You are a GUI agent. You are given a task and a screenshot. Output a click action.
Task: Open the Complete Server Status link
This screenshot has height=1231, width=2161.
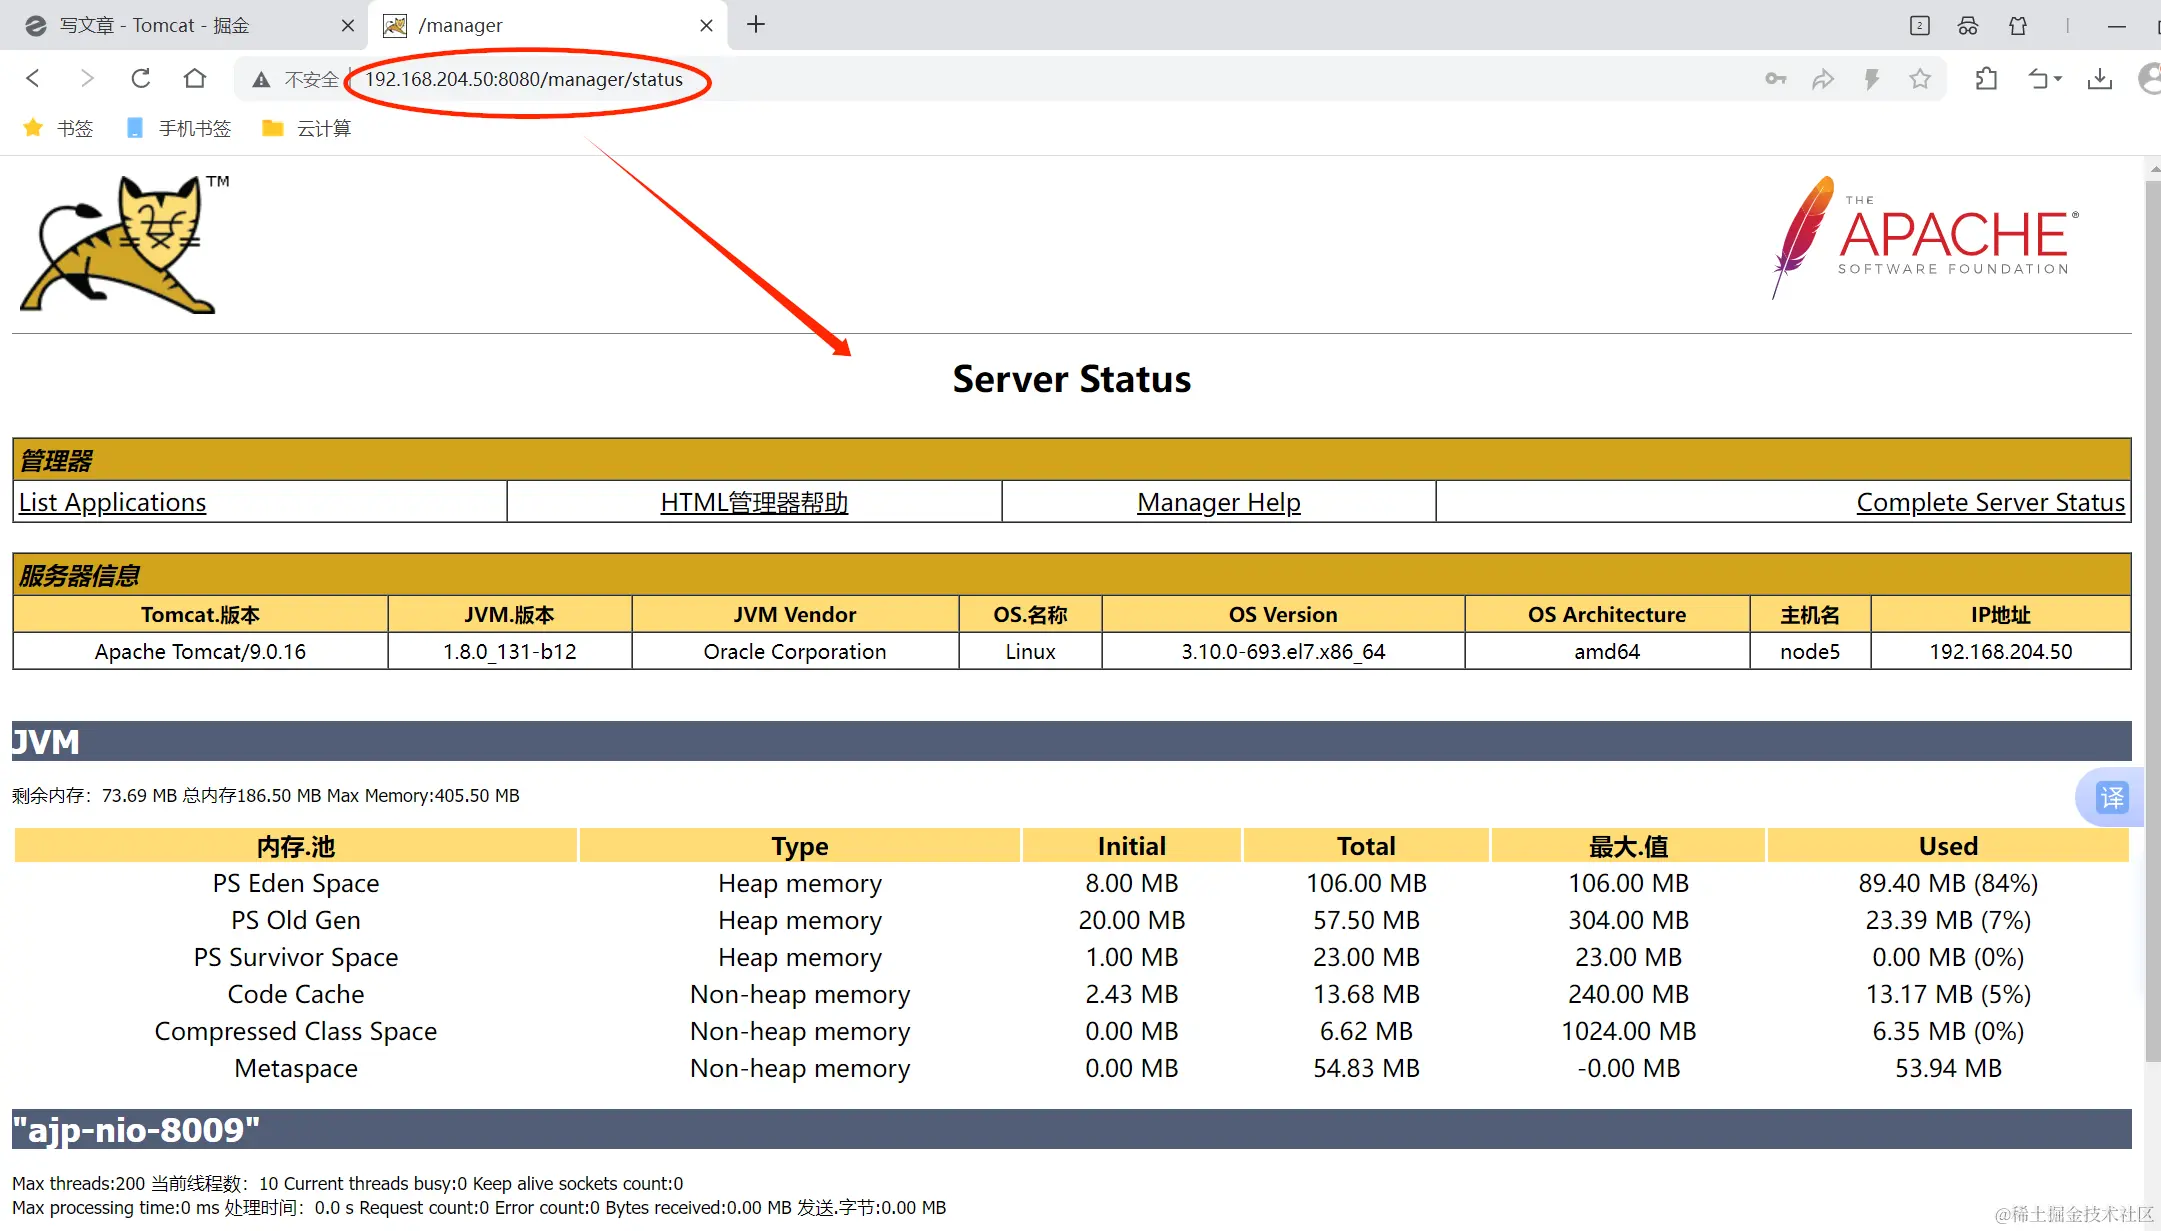(1989, 502)
